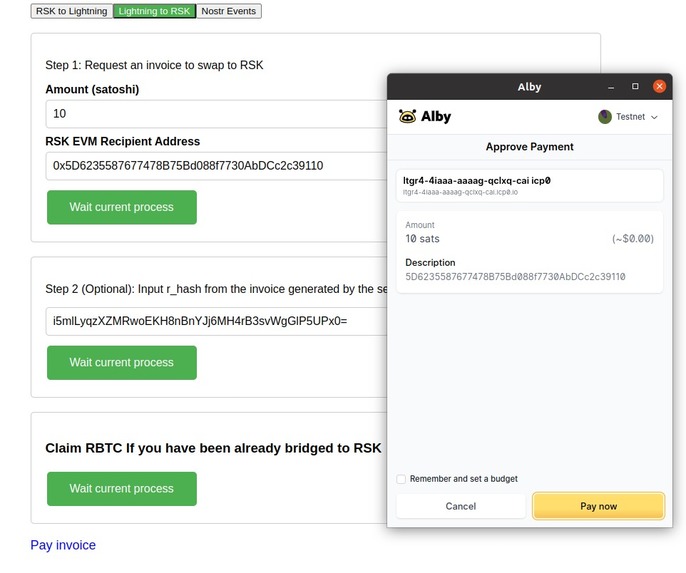Open the Nostr Events tab
Screen dimensions: 686x573
click(x=228, y=11)
